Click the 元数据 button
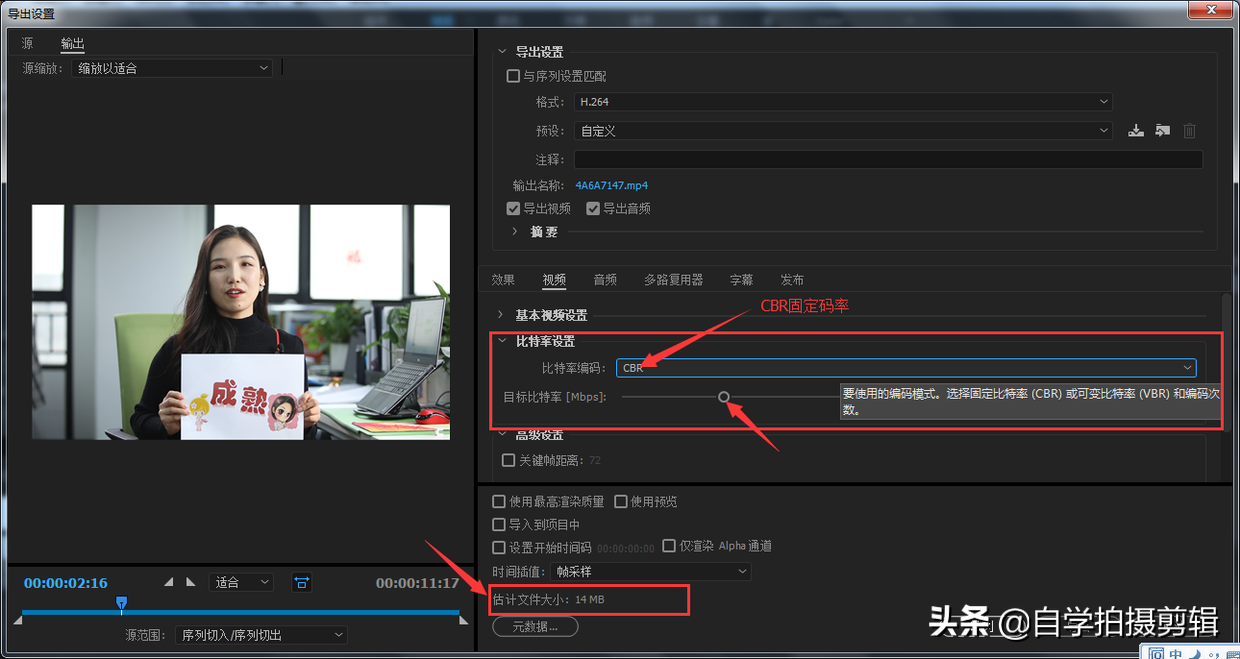Image resolution: width=1240 pixels, height=659 pixels. point(534,625)
